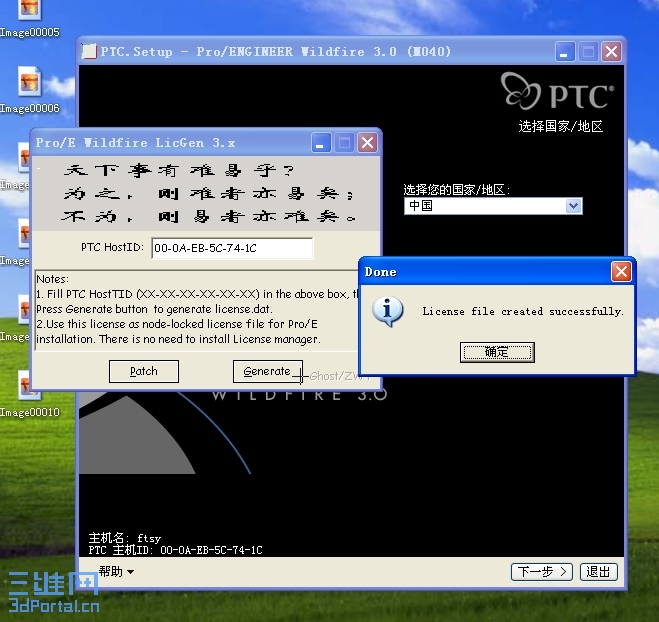Select the Image00006 desktop icon
This screenshot has height=622, width=659.
coord(29,90)
